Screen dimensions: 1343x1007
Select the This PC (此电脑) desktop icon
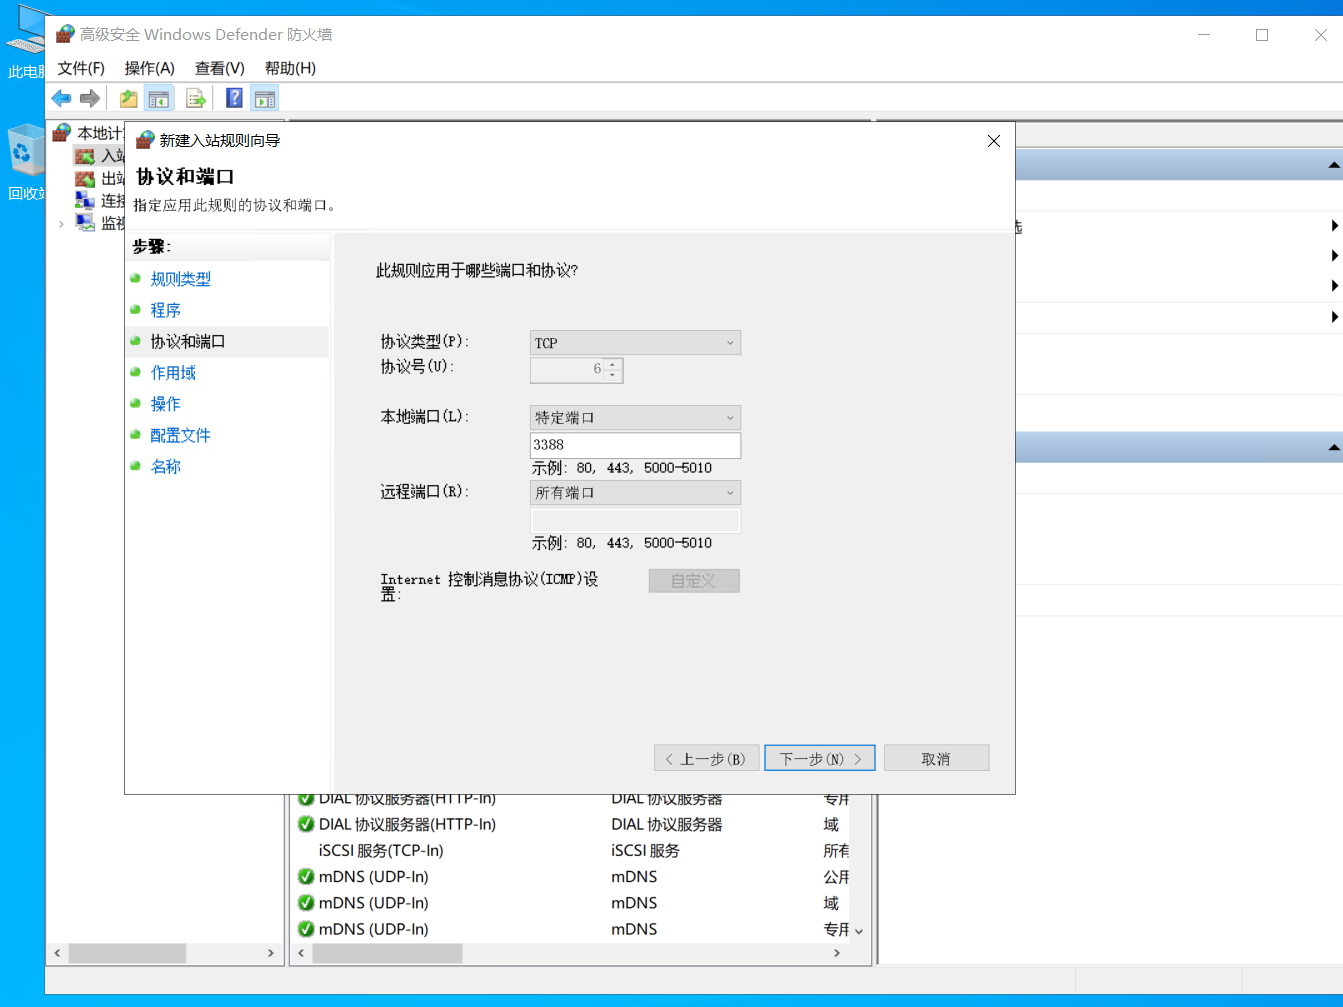pyautogui.click(x=25, y=30)
